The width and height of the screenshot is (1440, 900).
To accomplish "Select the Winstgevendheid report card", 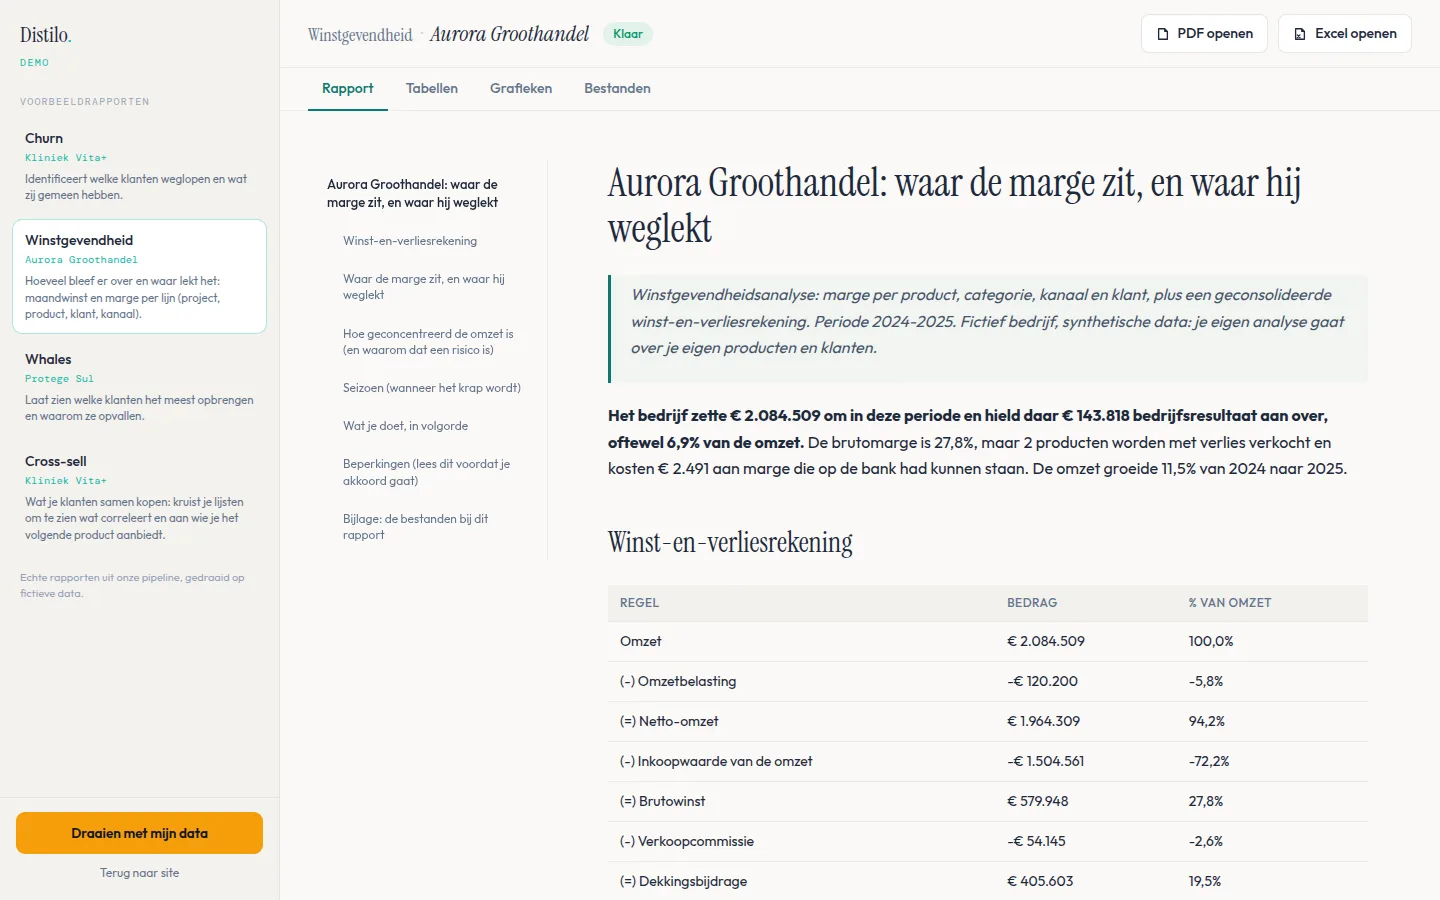I will pos(139,276).
